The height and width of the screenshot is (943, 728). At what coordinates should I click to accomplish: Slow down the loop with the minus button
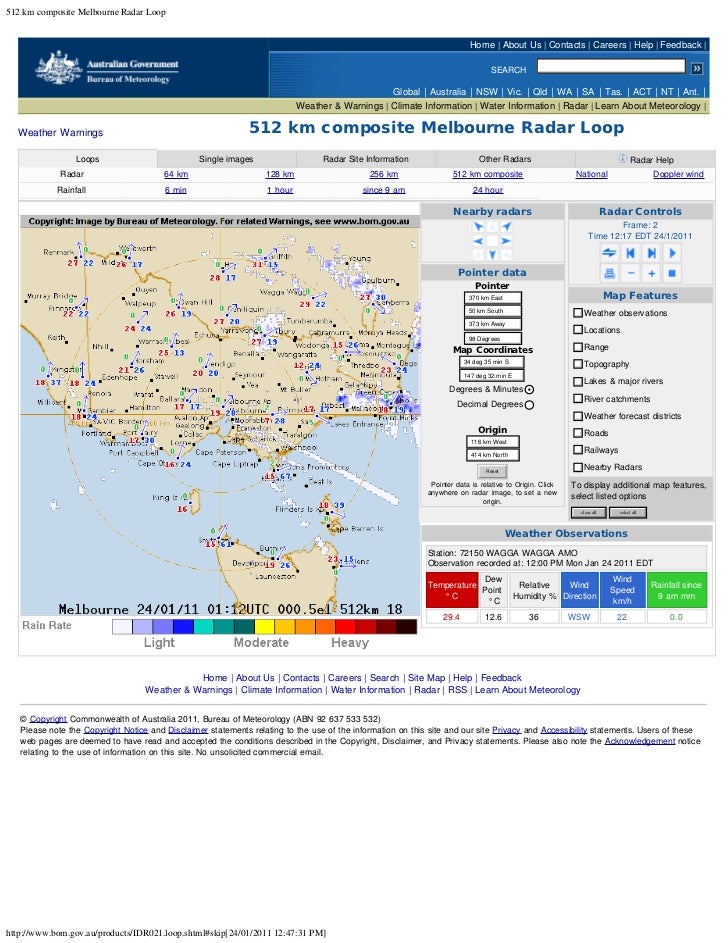631,274
